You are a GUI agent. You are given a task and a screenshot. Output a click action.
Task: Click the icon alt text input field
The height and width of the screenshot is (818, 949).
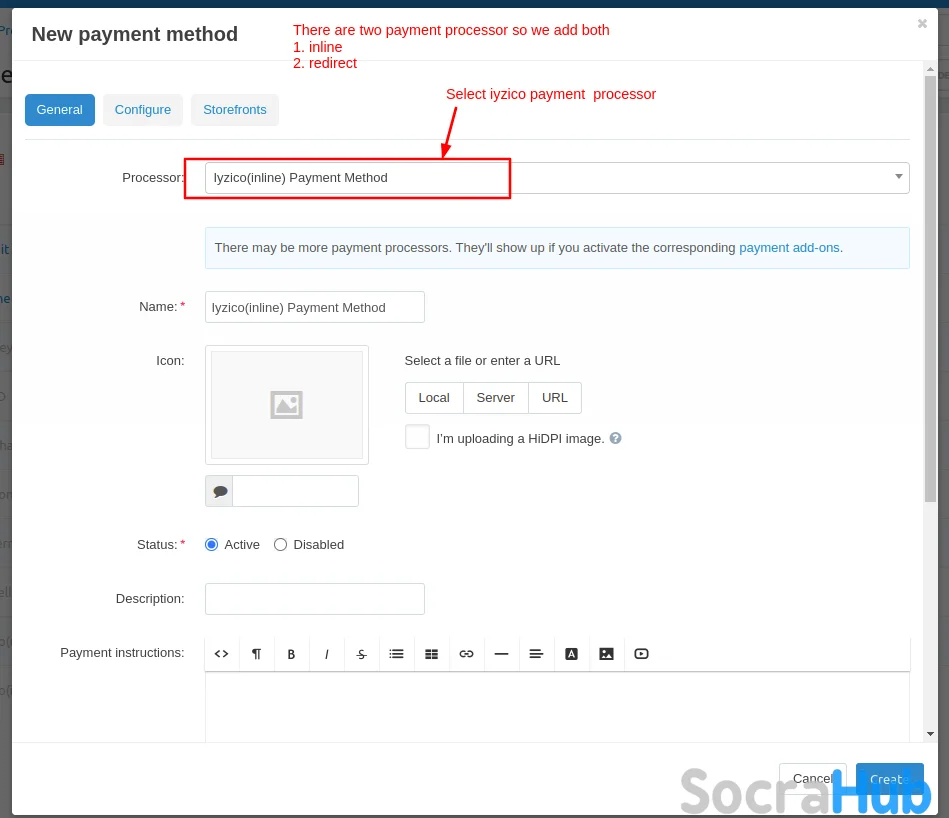point(295,491)
